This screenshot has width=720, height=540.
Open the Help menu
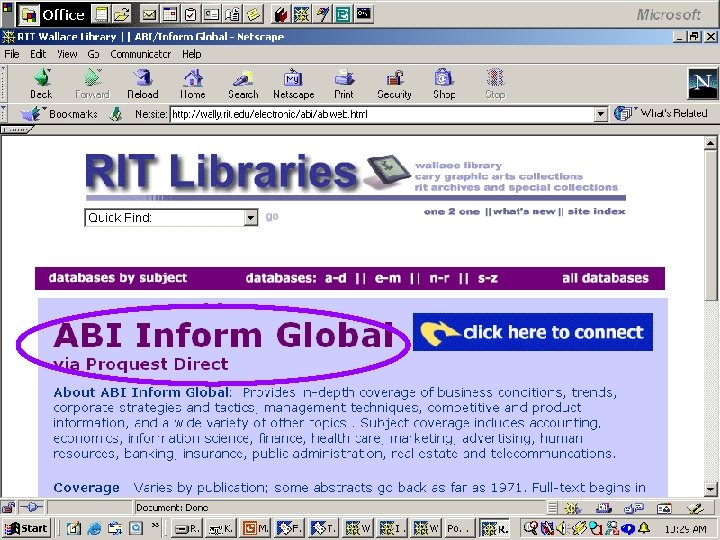pos(191,54)
